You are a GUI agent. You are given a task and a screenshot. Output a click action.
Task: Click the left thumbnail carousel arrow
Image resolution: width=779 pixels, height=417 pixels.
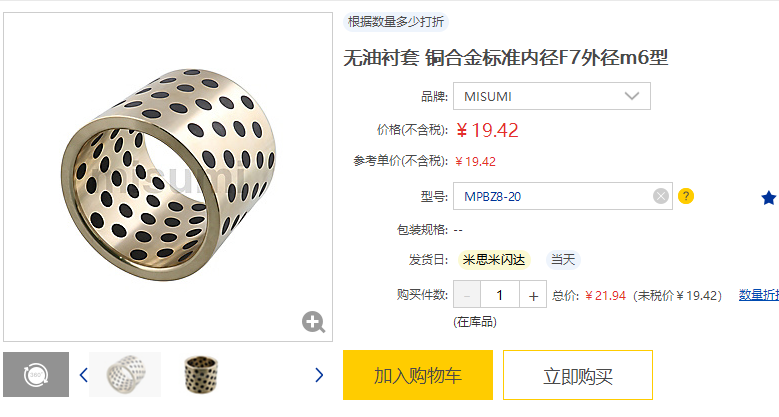click(x=83, y=374)
